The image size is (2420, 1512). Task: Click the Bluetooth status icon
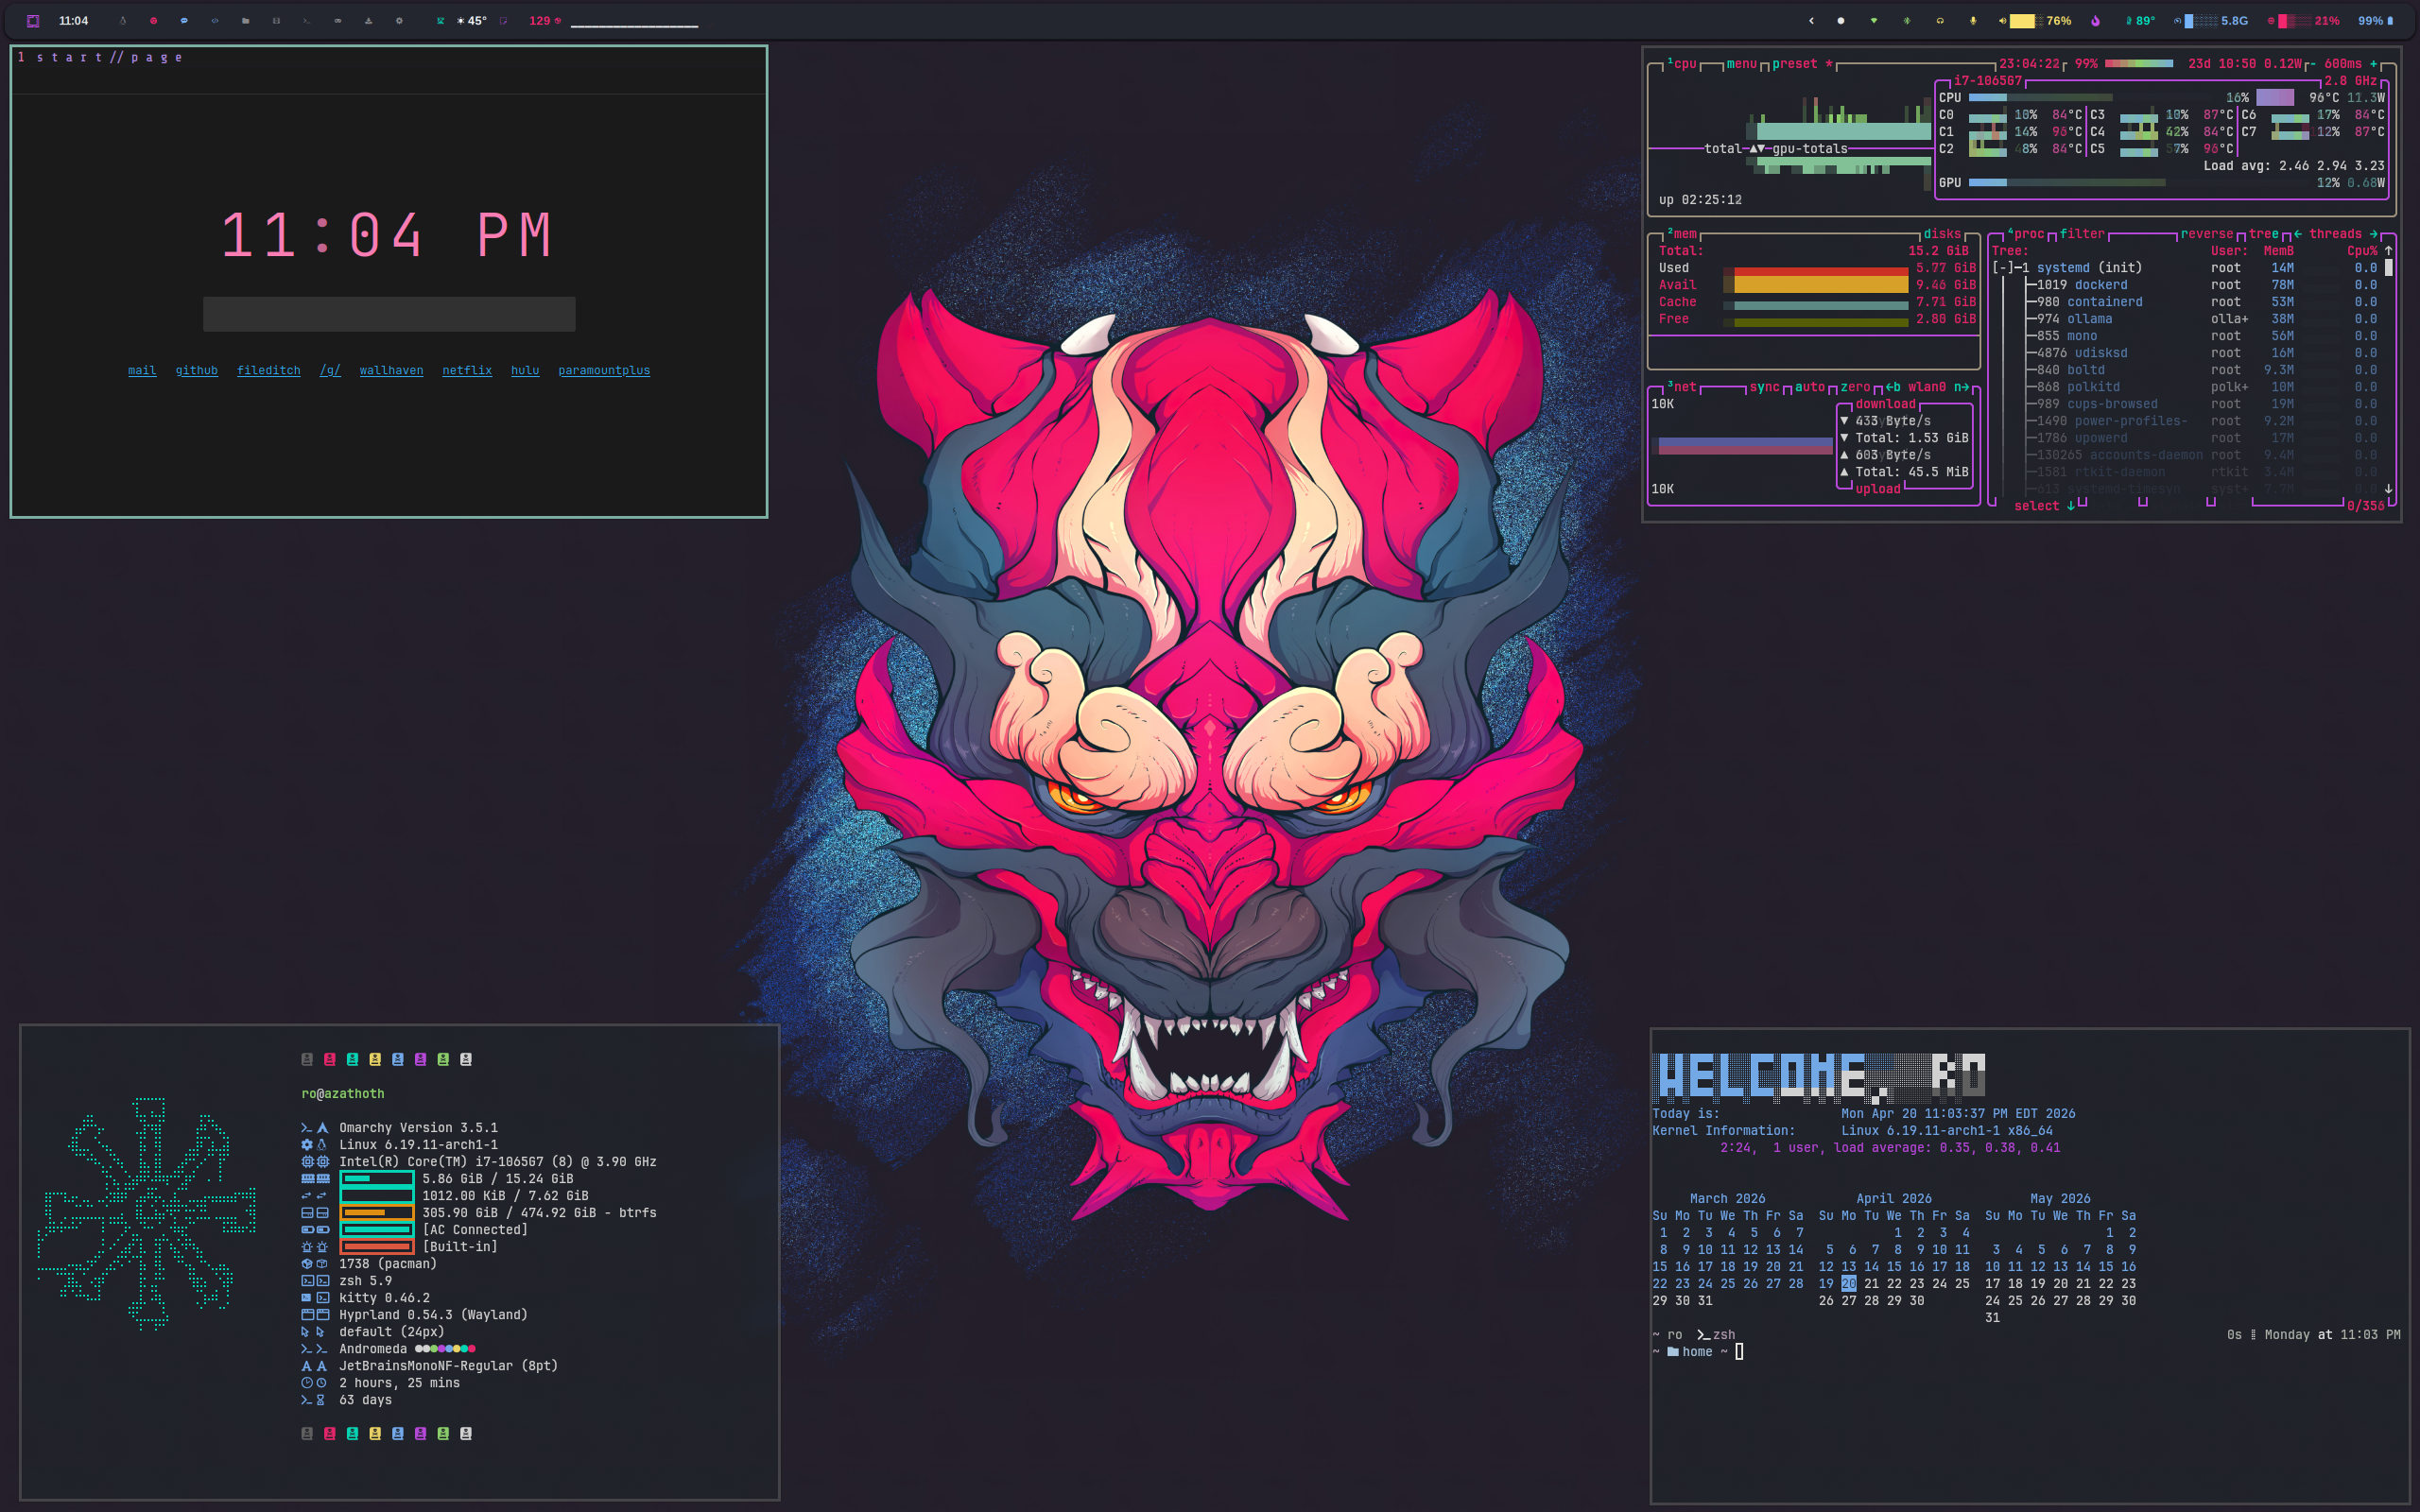tap(1907, 21)
